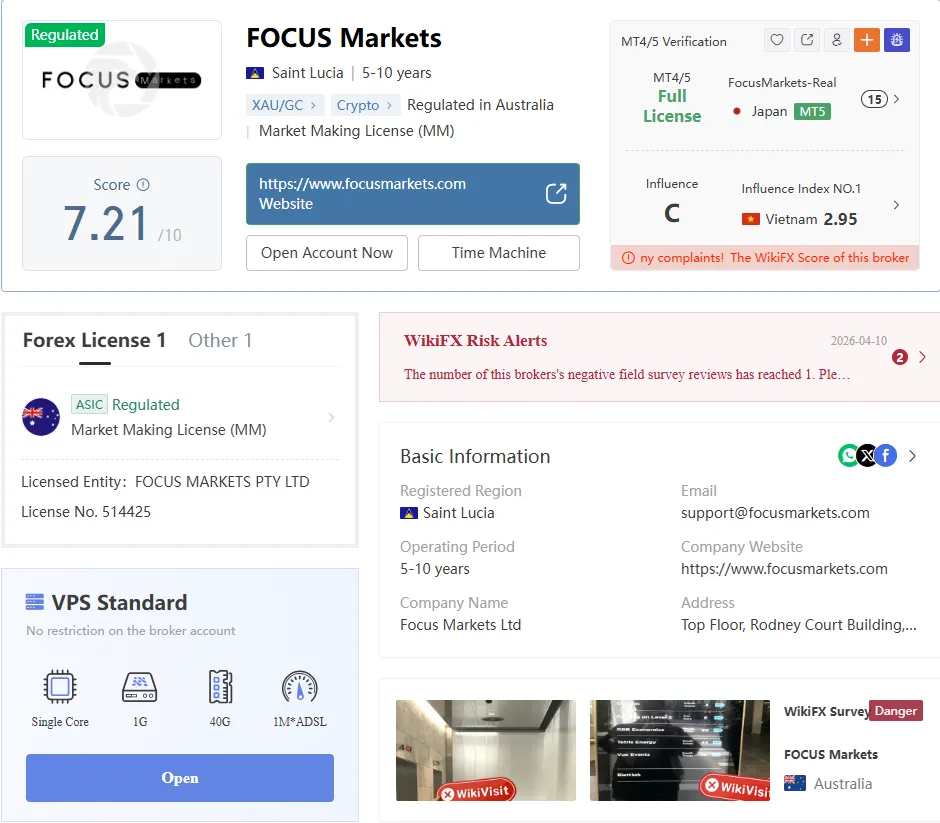Expand Basic Information chevron
The width and height of the screenshot is (940, 823).
(912, 456)
